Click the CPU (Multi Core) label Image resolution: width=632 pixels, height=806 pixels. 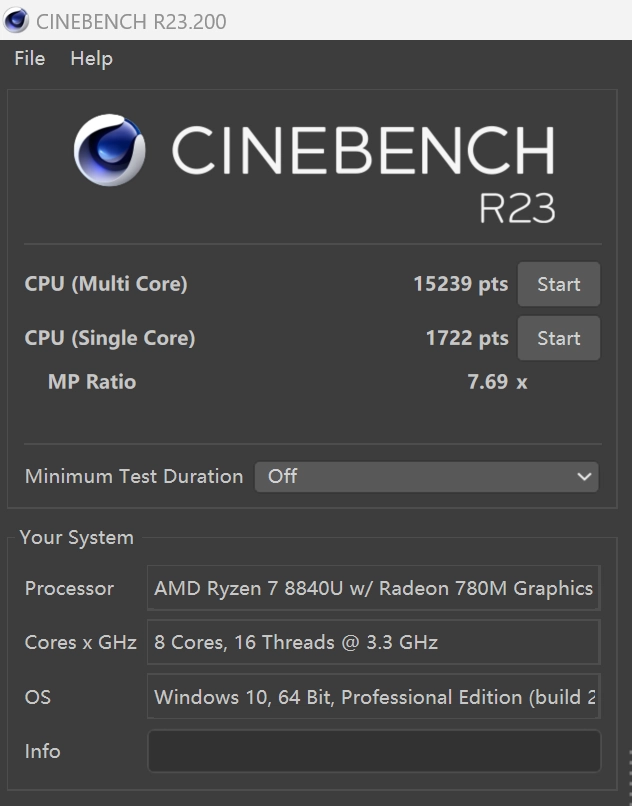(106, 284)
